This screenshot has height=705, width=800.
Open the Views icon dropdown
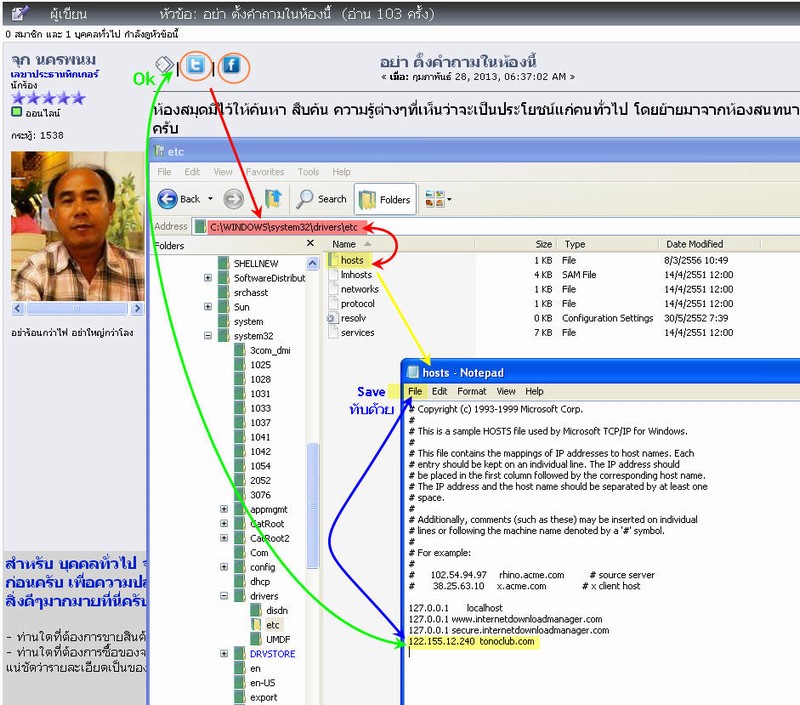click(438, 199)
